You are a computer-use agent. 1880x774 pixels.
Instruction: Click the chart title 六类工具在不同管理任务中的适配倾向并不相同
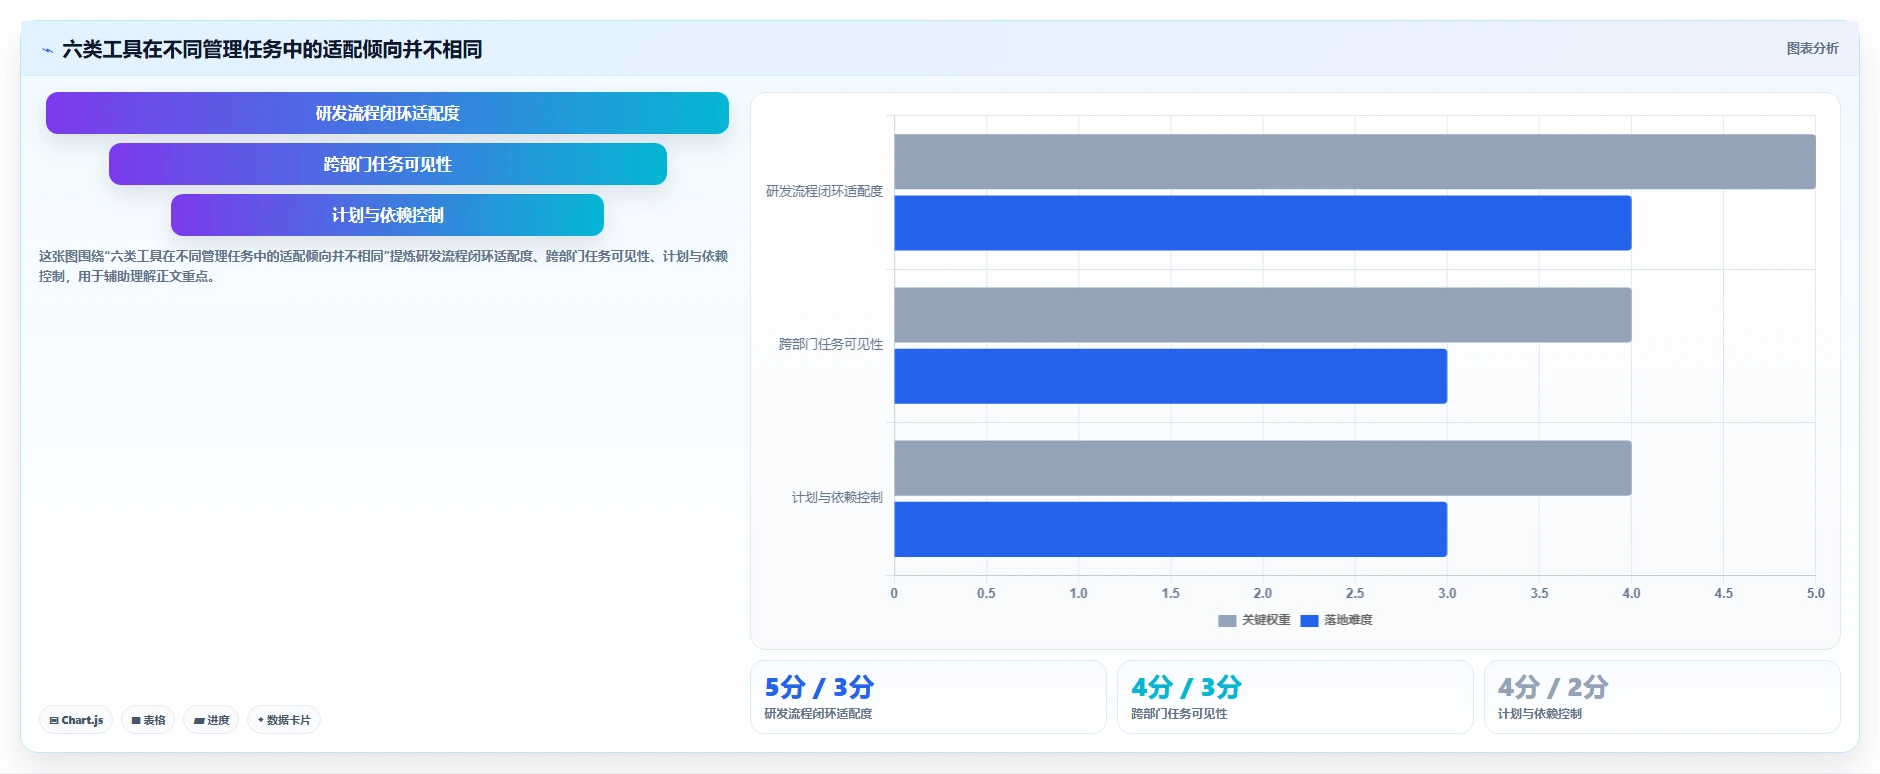(x=272, y=49)
